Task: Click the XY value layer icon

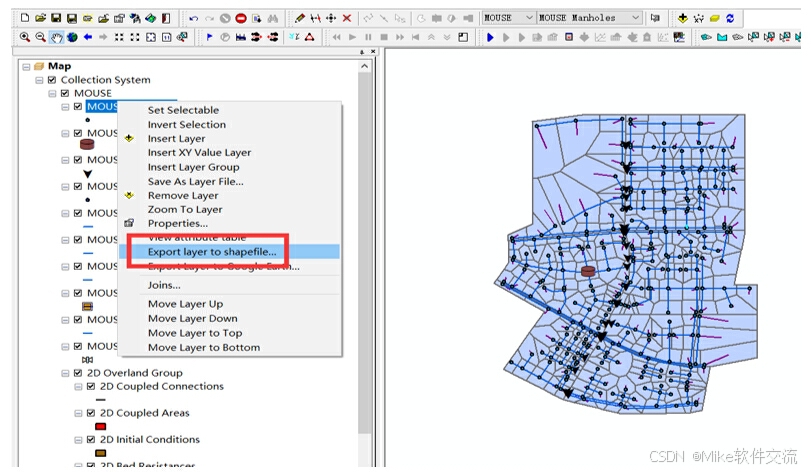Action: pos(699,19)
